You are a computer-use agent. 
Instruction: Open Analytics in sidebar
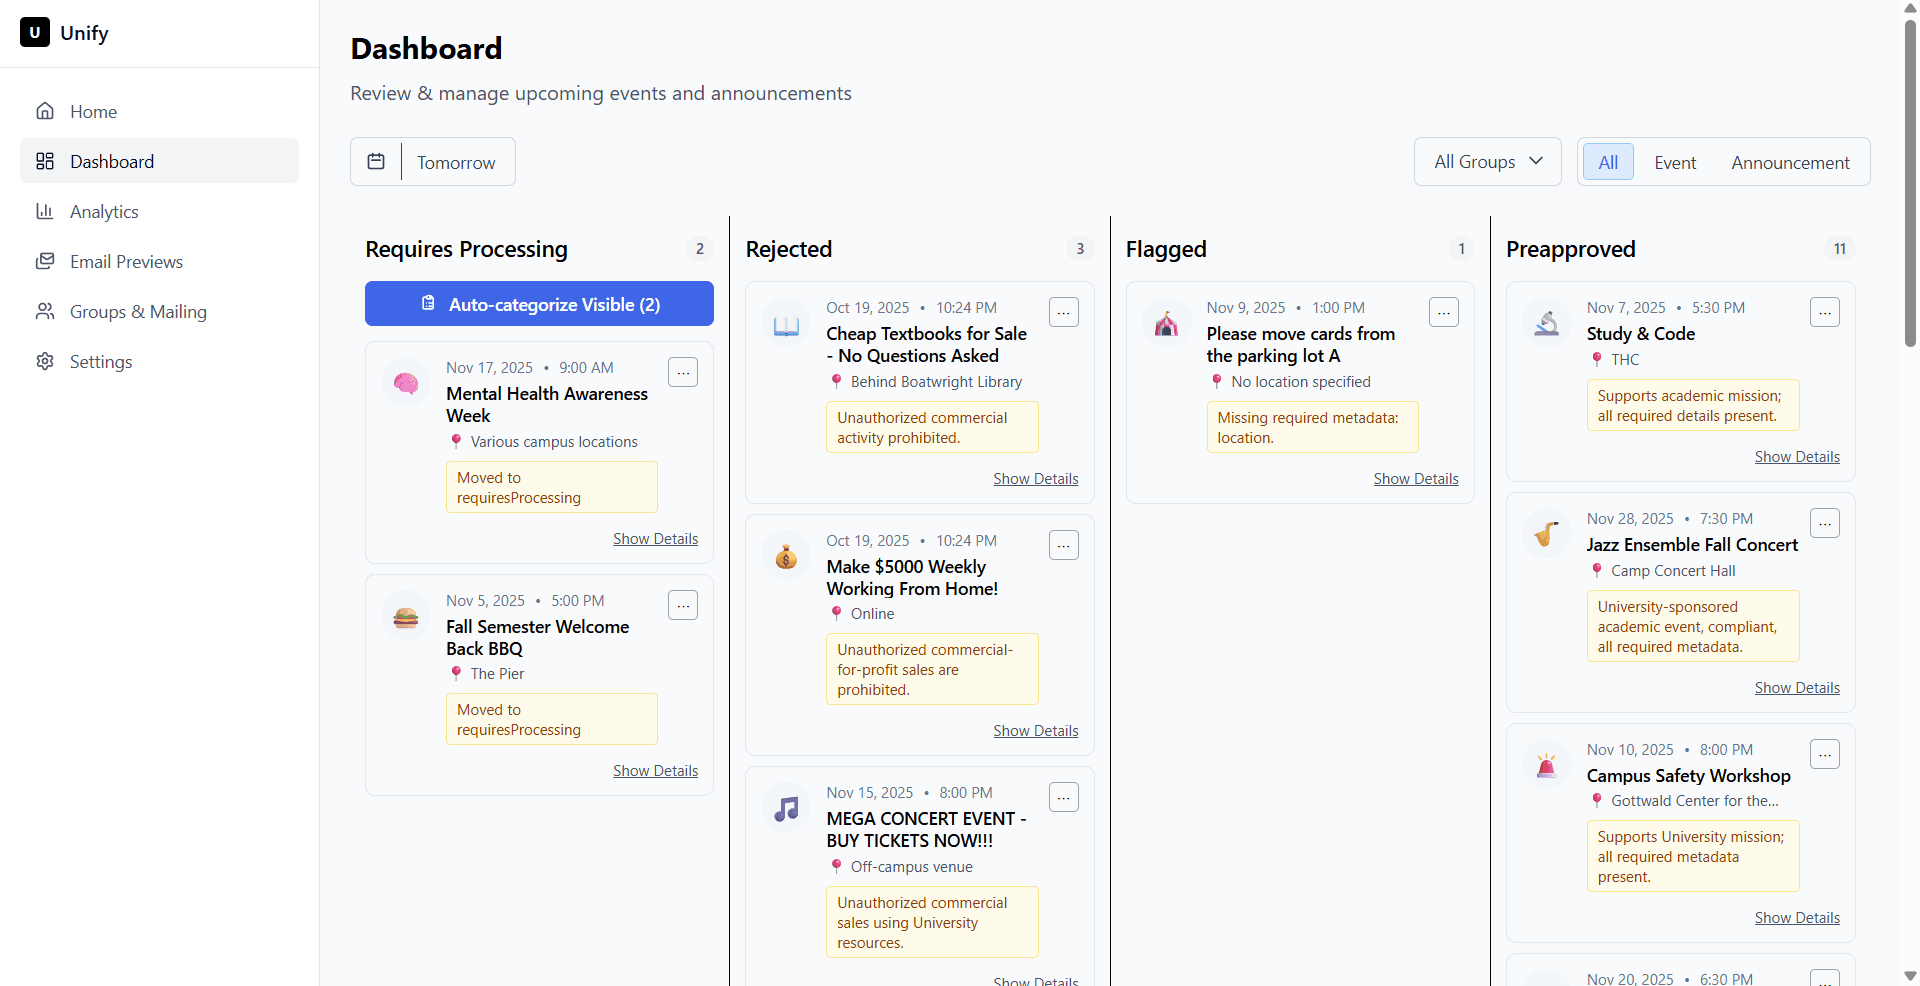click(x=159, y=211)
